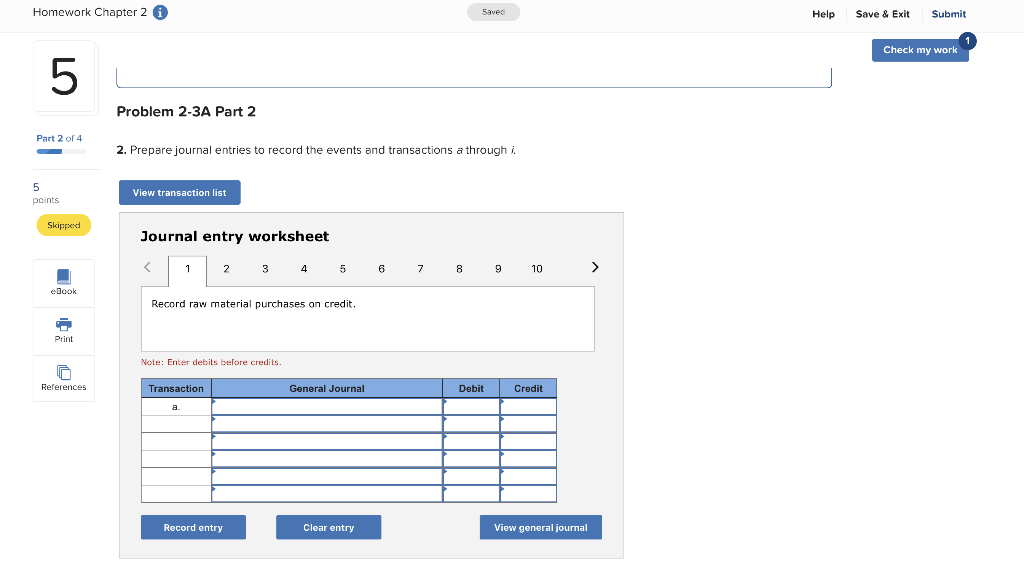Switch to journal entry tab 9
This screenshot has width=1024, height=576.
[x=498, y=269]
